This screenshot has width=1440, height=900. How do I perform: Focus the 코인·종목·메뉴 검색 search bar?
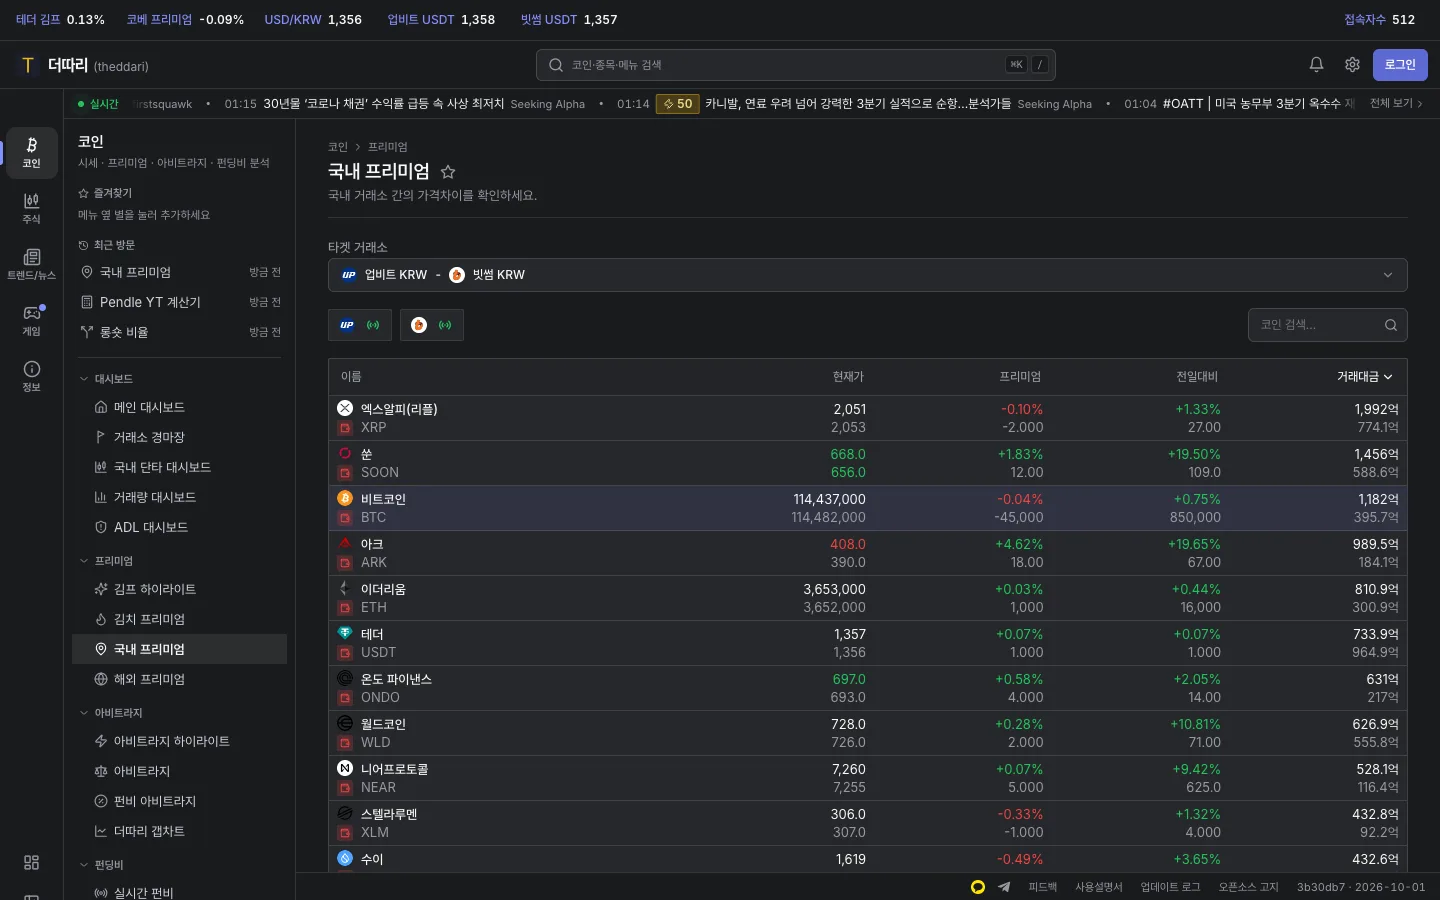pos(796,65)
